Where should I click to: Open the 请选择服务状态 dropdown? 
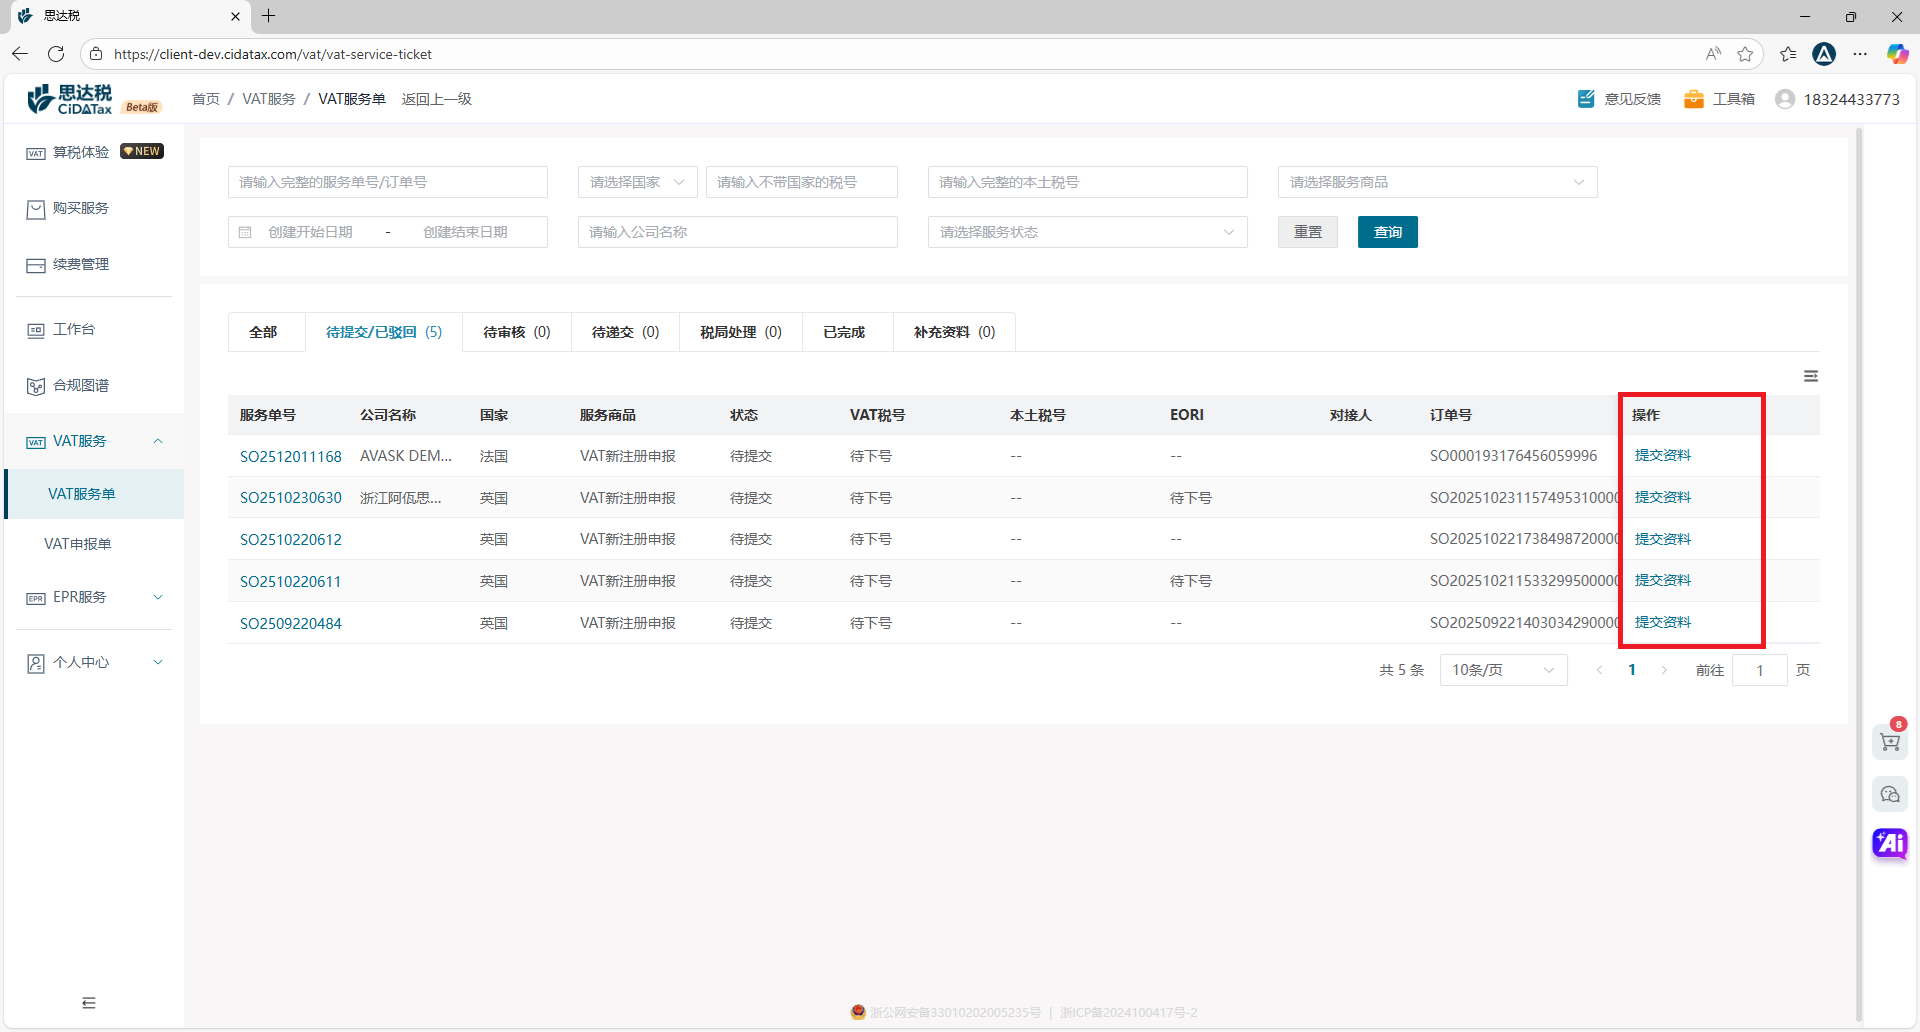pyautogui.click(x=1086, y=232)
